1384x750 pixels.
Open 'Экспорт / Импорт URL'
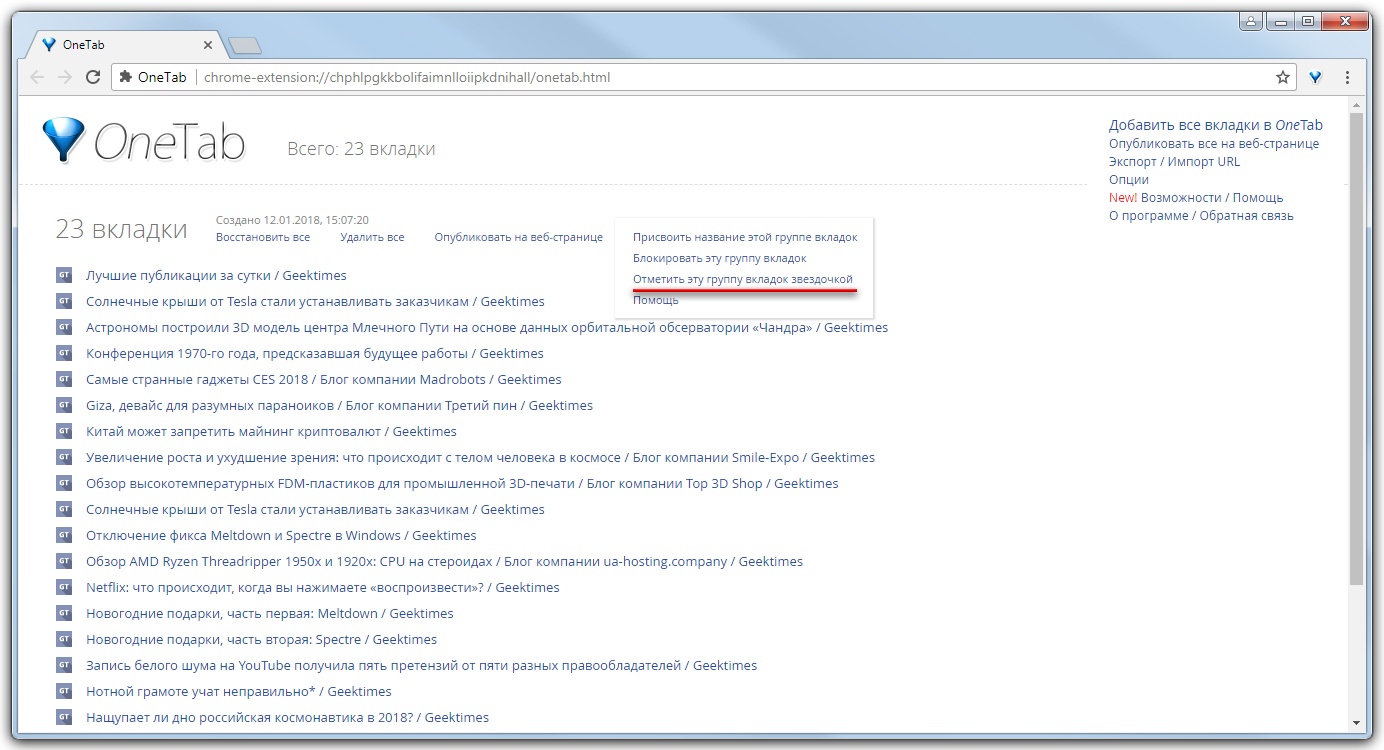point(1174,161)
